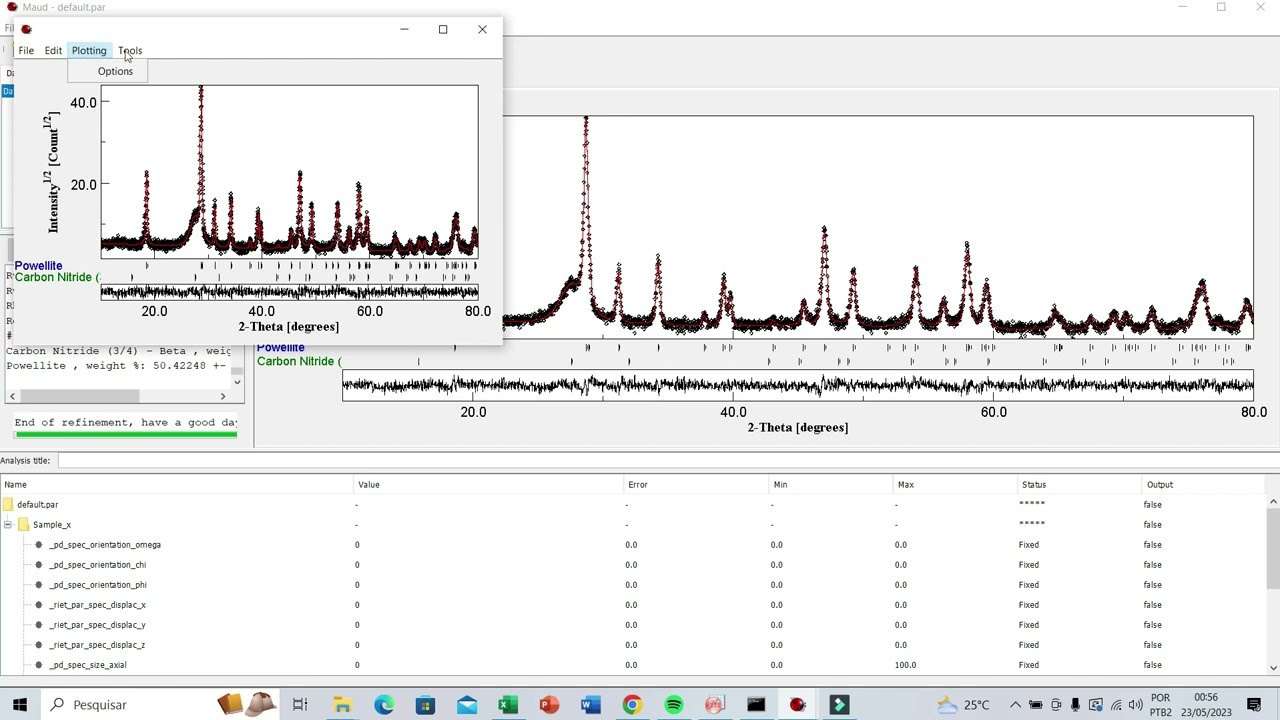Select the _pd_spec_size_axial parameter
This screenshot has width=1280, height=720.
88,664
